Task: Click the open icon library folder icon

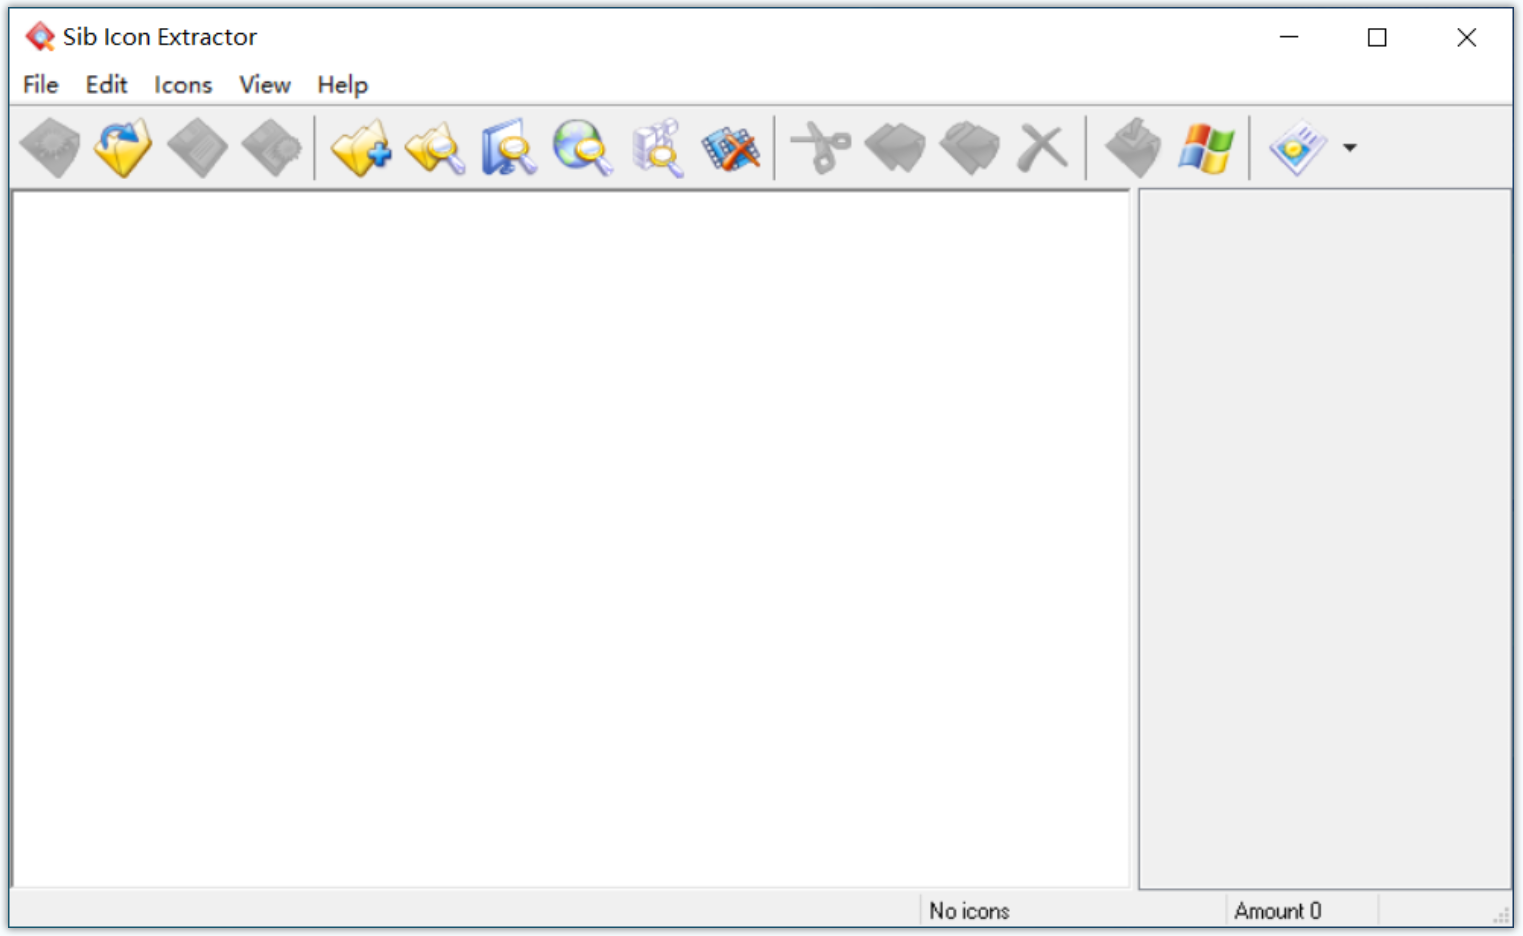Action: coord(123,148)
